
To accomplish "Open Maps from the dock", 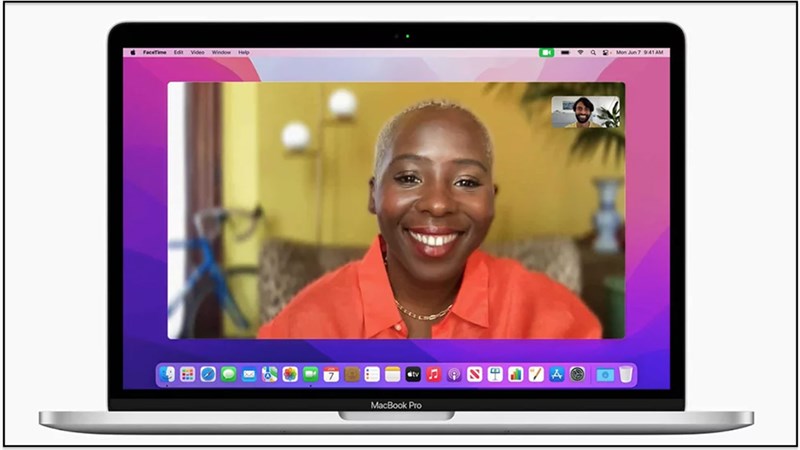I will coord(269,374).
